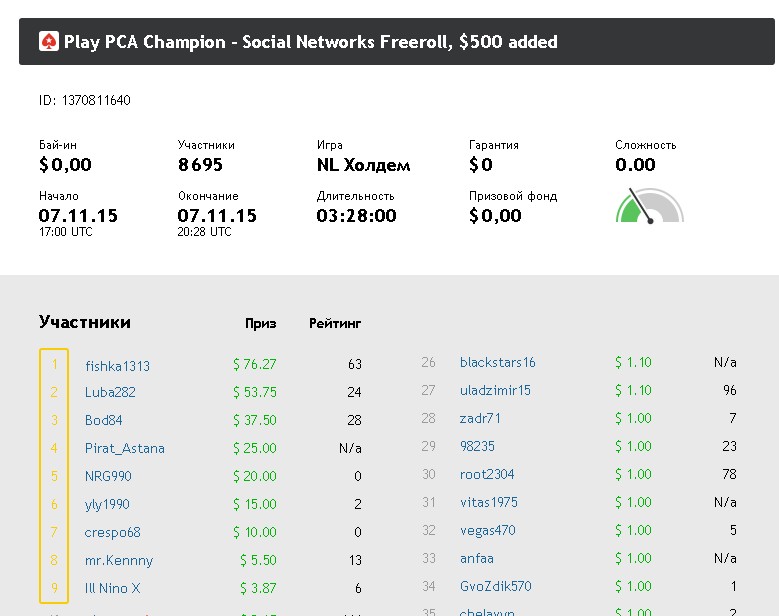The width and height of the screenshot is (779, 616).
Task: Open player crespo68 profile
Action: pyautogui.click(x=112, y=533)
